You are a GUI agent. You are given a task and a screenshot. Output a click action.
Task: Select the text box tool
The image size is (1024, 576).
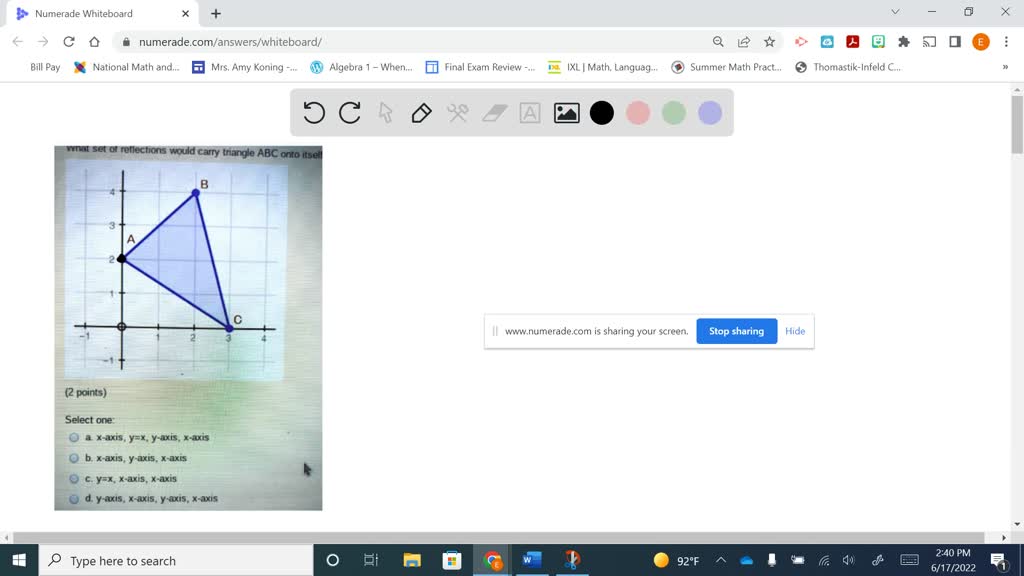530,113
